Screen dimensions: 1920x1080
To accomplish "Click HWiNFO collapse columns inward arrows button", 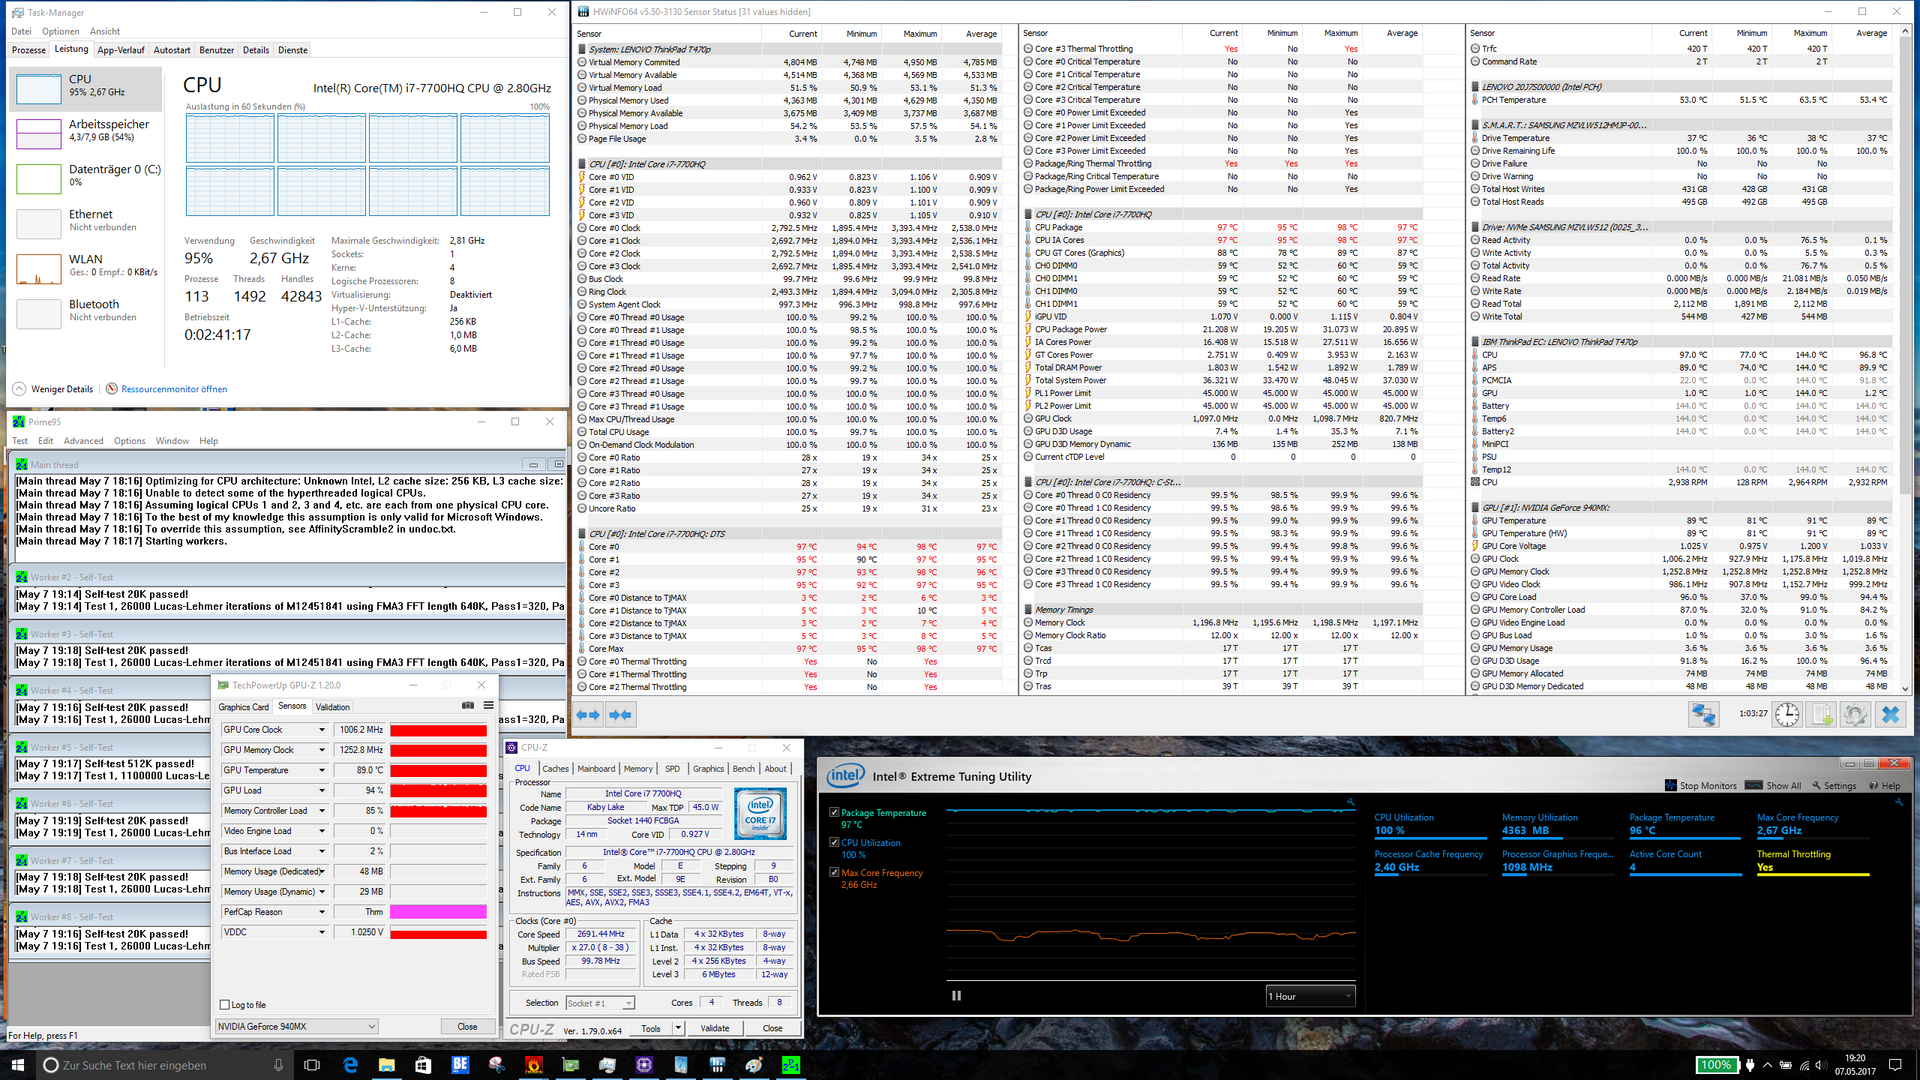I will point(621,715).
